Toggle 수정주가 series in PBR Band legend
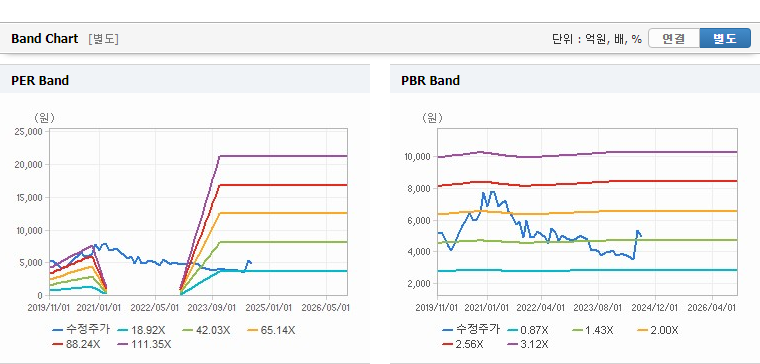The height and width of the screenshot is (364, 760). pos(471,330)
